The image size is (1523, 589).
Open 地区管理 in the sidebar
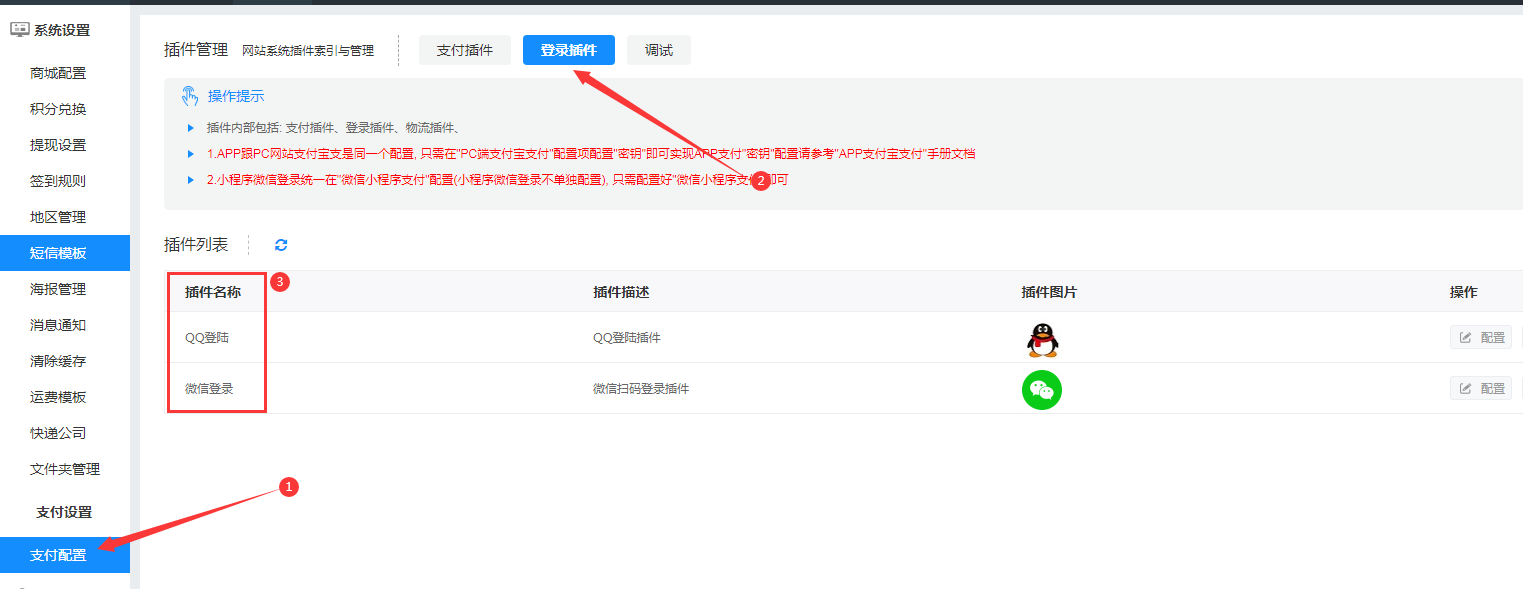58,217
